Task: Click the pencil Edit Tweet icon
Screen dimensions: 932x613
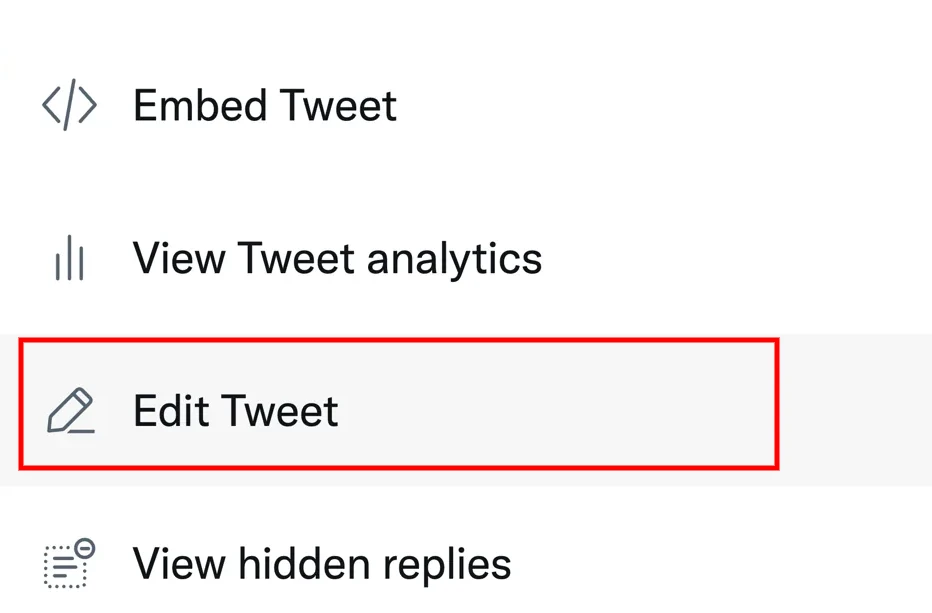Action: [70, 411]
